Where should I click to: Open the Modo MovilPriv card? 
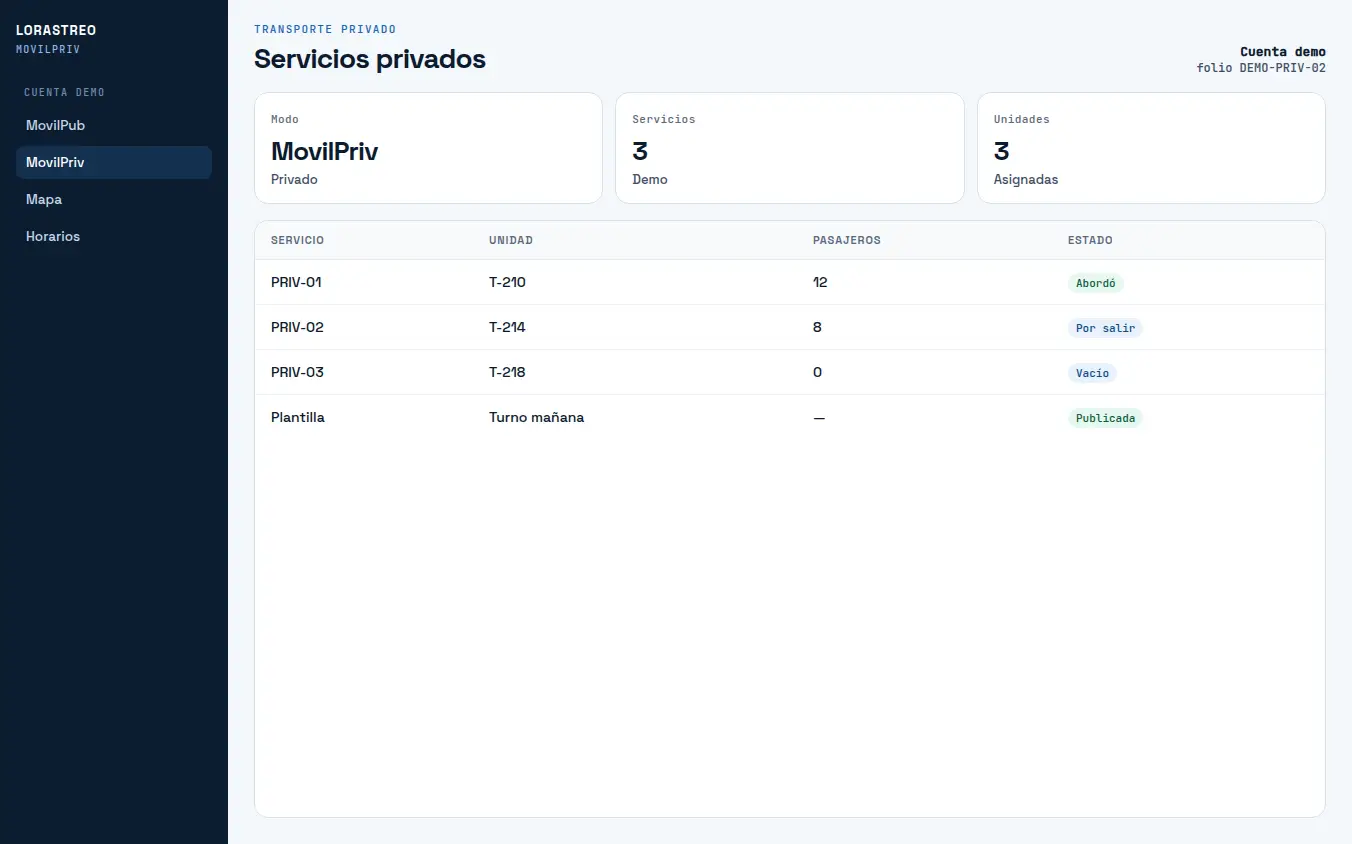[x=428, y=148]
